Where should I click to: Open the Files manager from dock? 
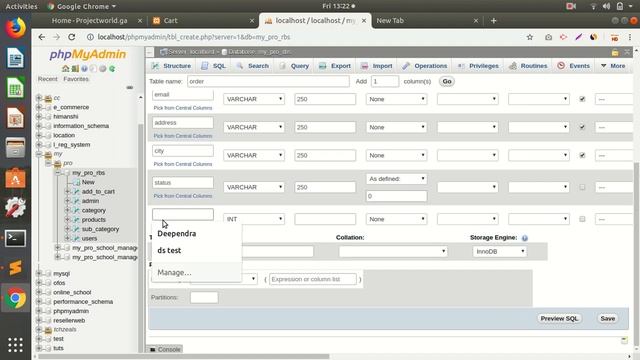click(16, 148)
